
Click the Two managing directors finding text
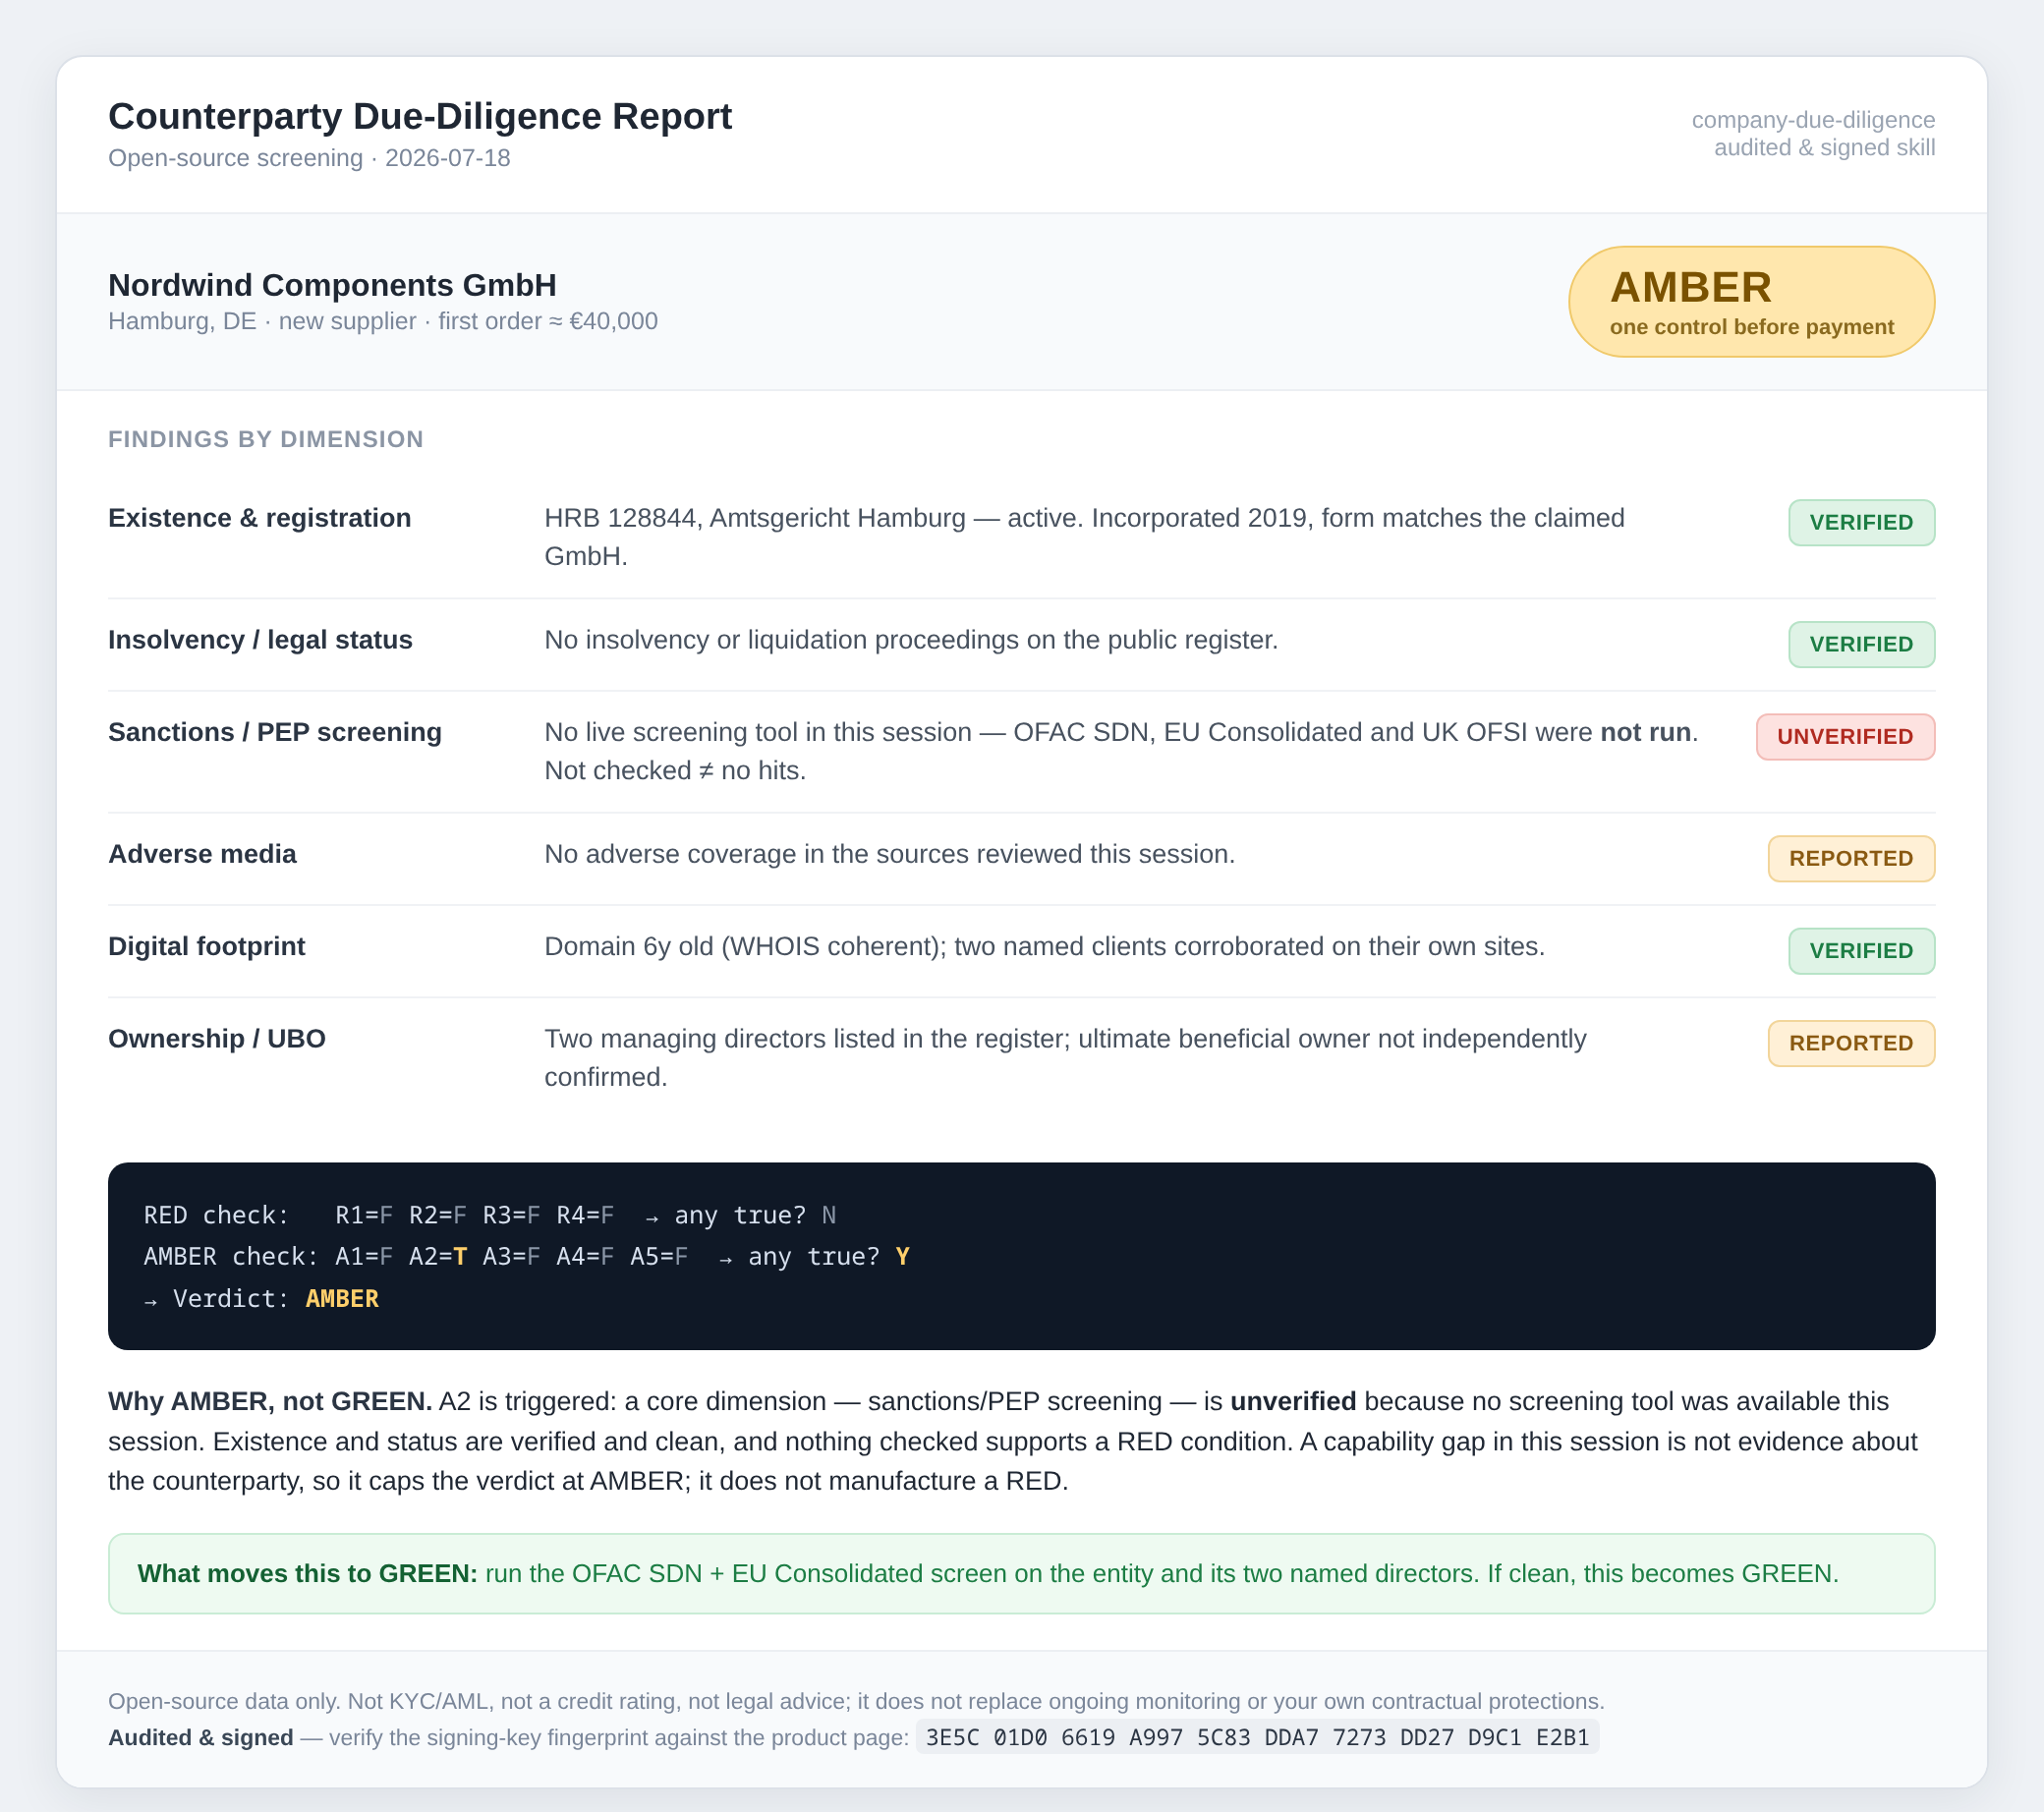pyautogui.click(x=1065, y=1057)
